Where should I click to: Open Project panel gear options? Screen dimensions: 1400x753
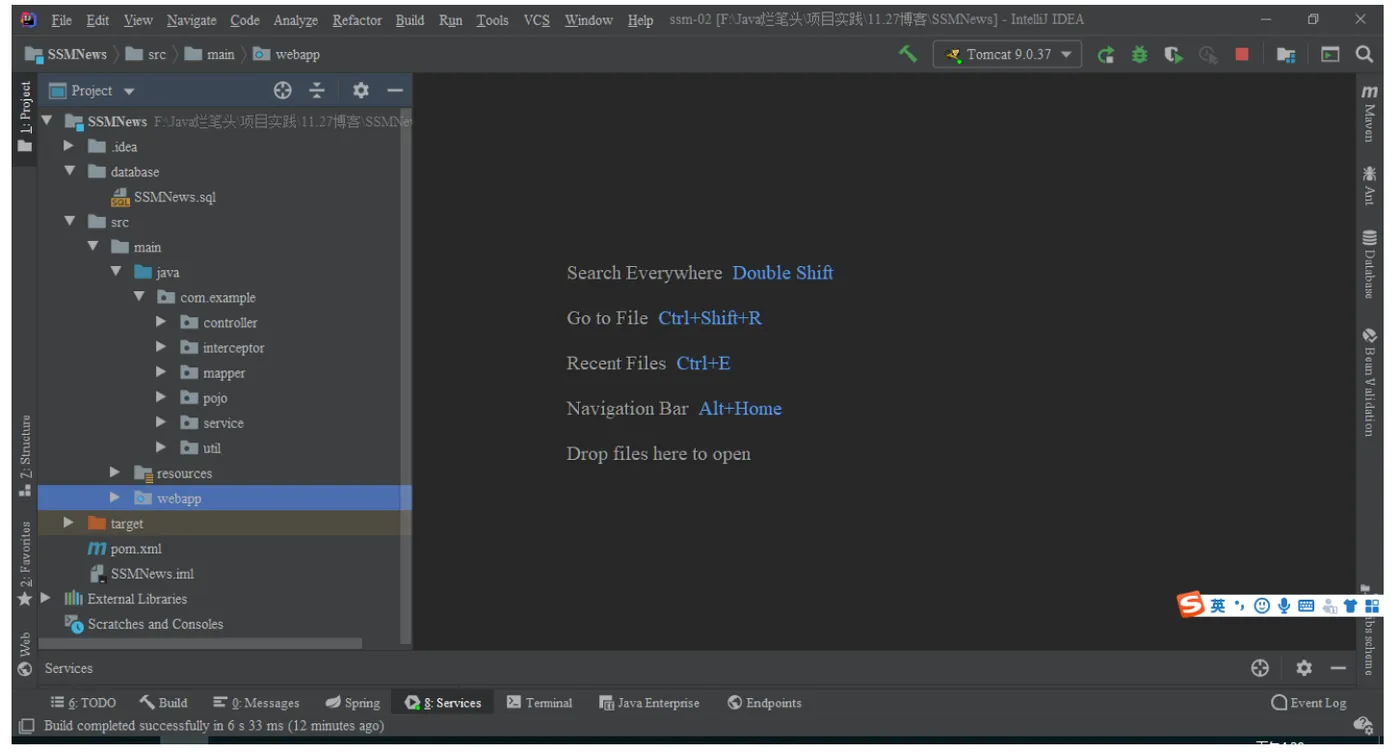(361, 91)
